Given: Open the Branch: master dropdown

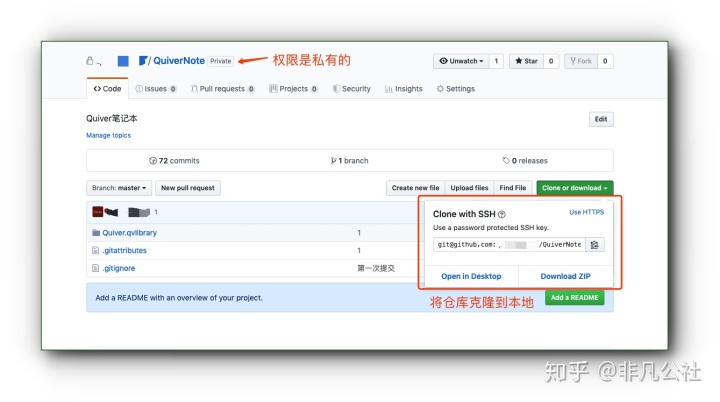Looking at the screenshot, I should 119,188.
